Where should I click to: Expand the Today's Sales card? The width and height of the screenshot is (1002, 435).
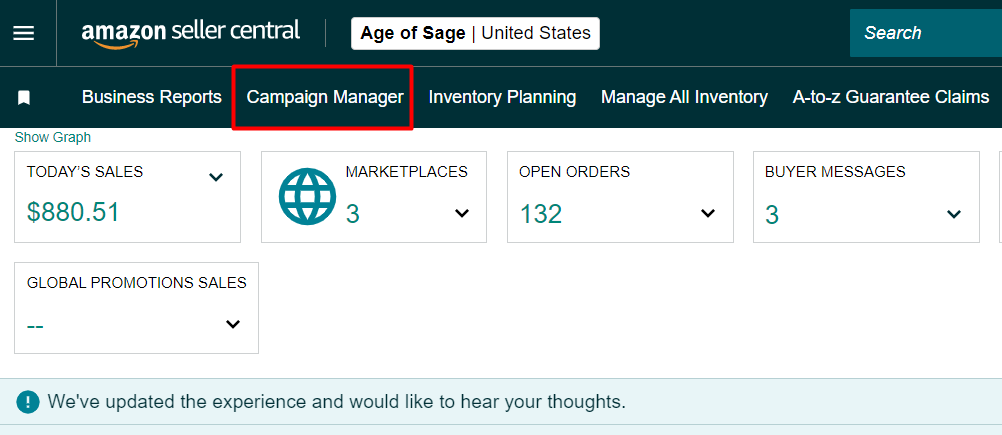[215, 178]
